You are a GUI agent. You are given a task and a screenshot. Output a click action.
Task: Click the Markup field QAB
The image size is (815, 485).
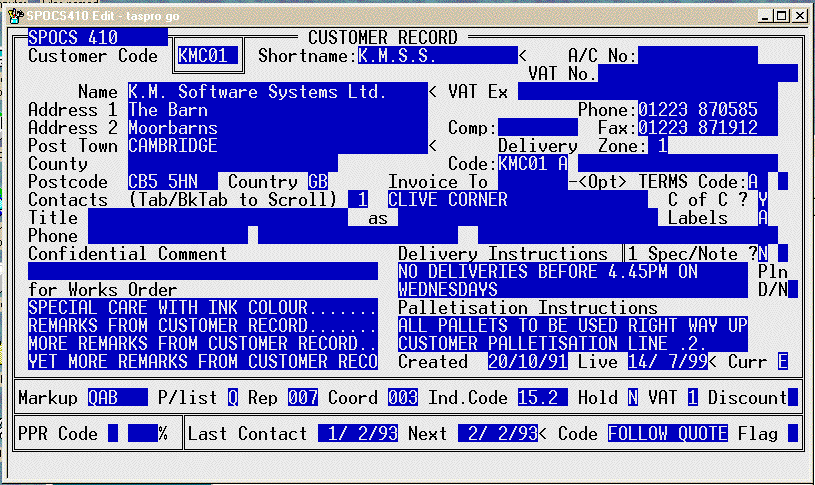click(x=117, y=398)
